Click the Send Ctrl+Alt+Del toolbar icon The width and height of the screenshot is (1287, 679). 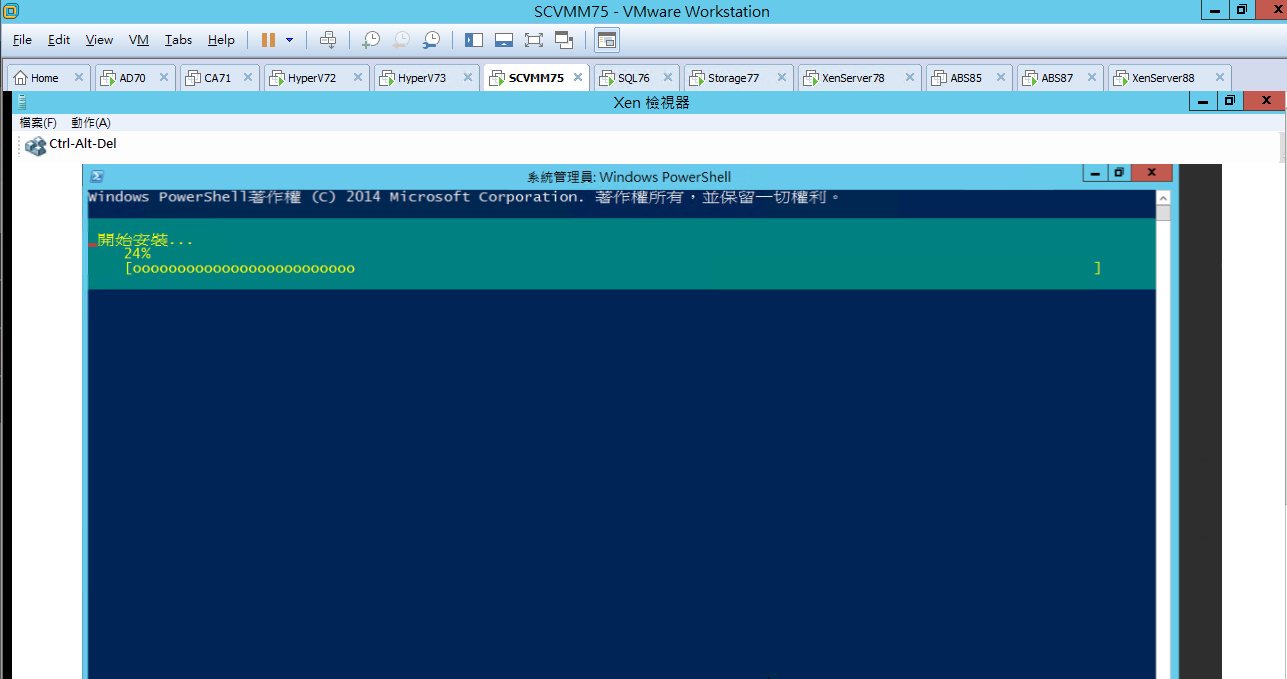pos(328,40)
